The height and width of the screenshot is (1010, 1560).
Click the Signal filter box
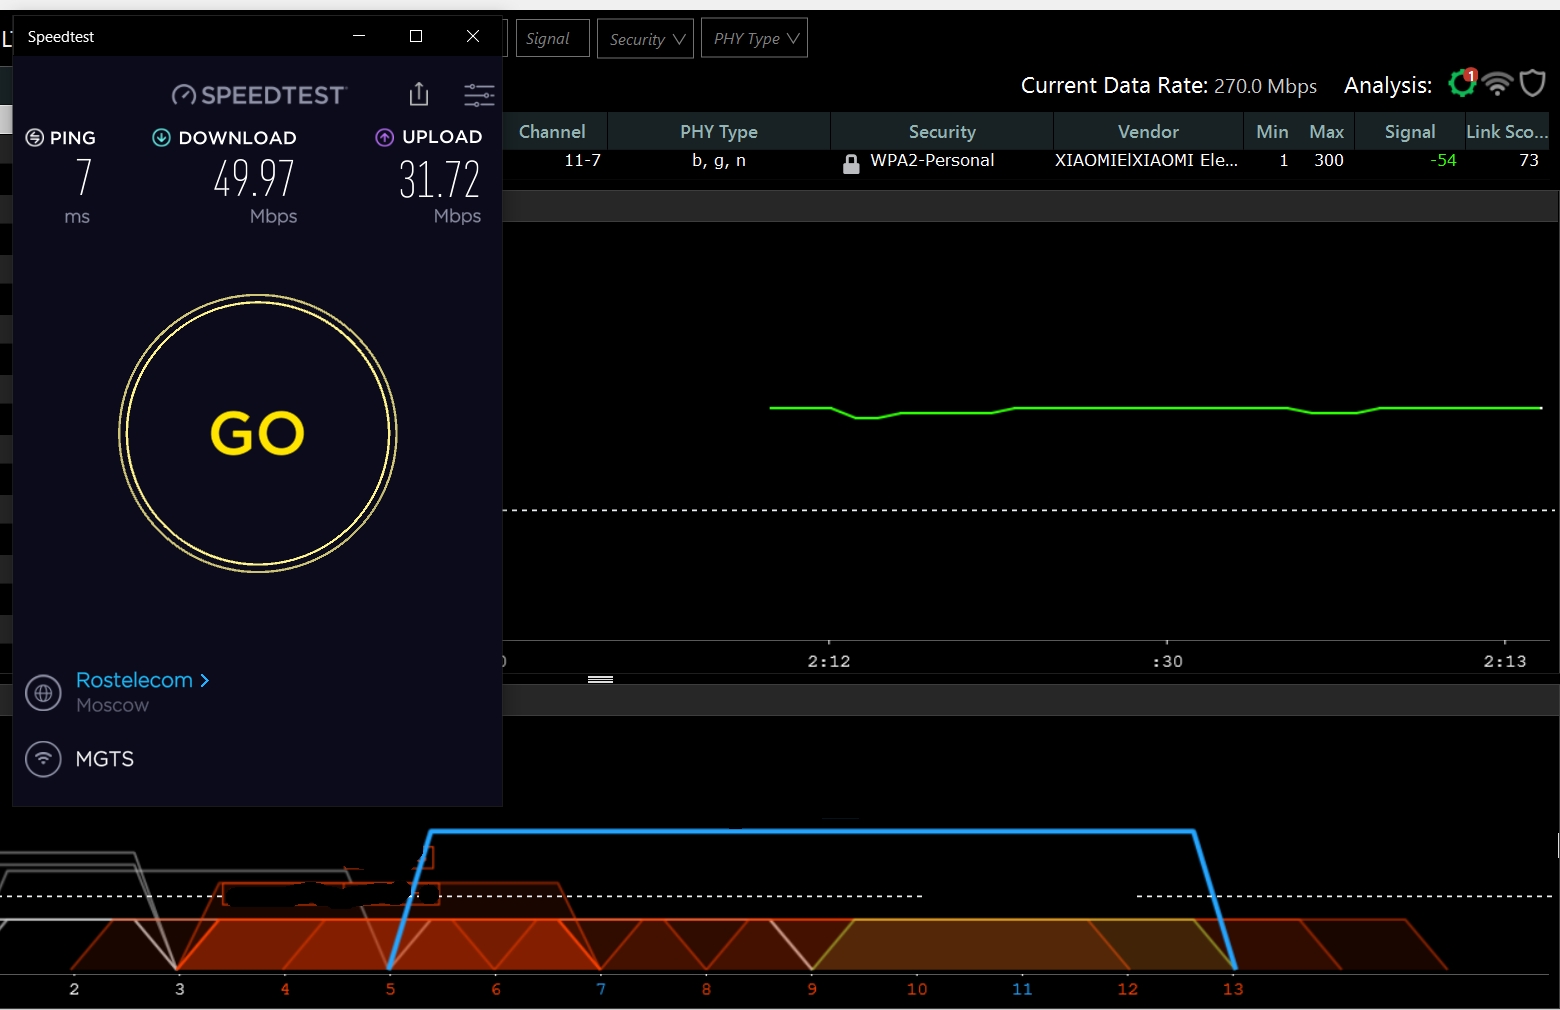(x=553, y=38)
